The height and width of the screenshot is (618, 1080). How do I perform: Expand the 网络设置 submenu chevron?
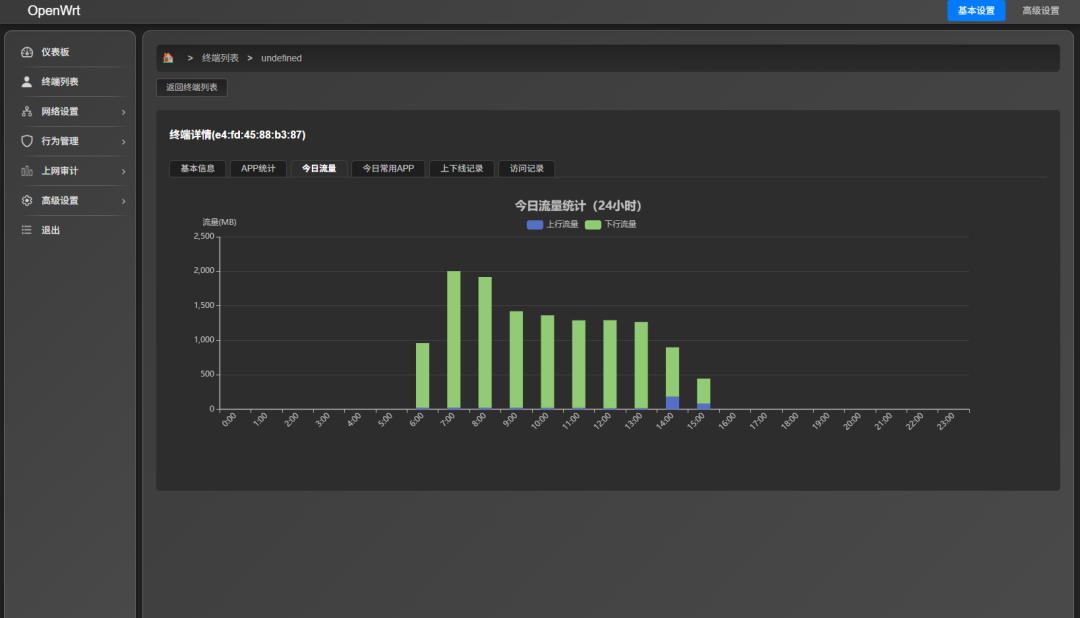(123, 112)
